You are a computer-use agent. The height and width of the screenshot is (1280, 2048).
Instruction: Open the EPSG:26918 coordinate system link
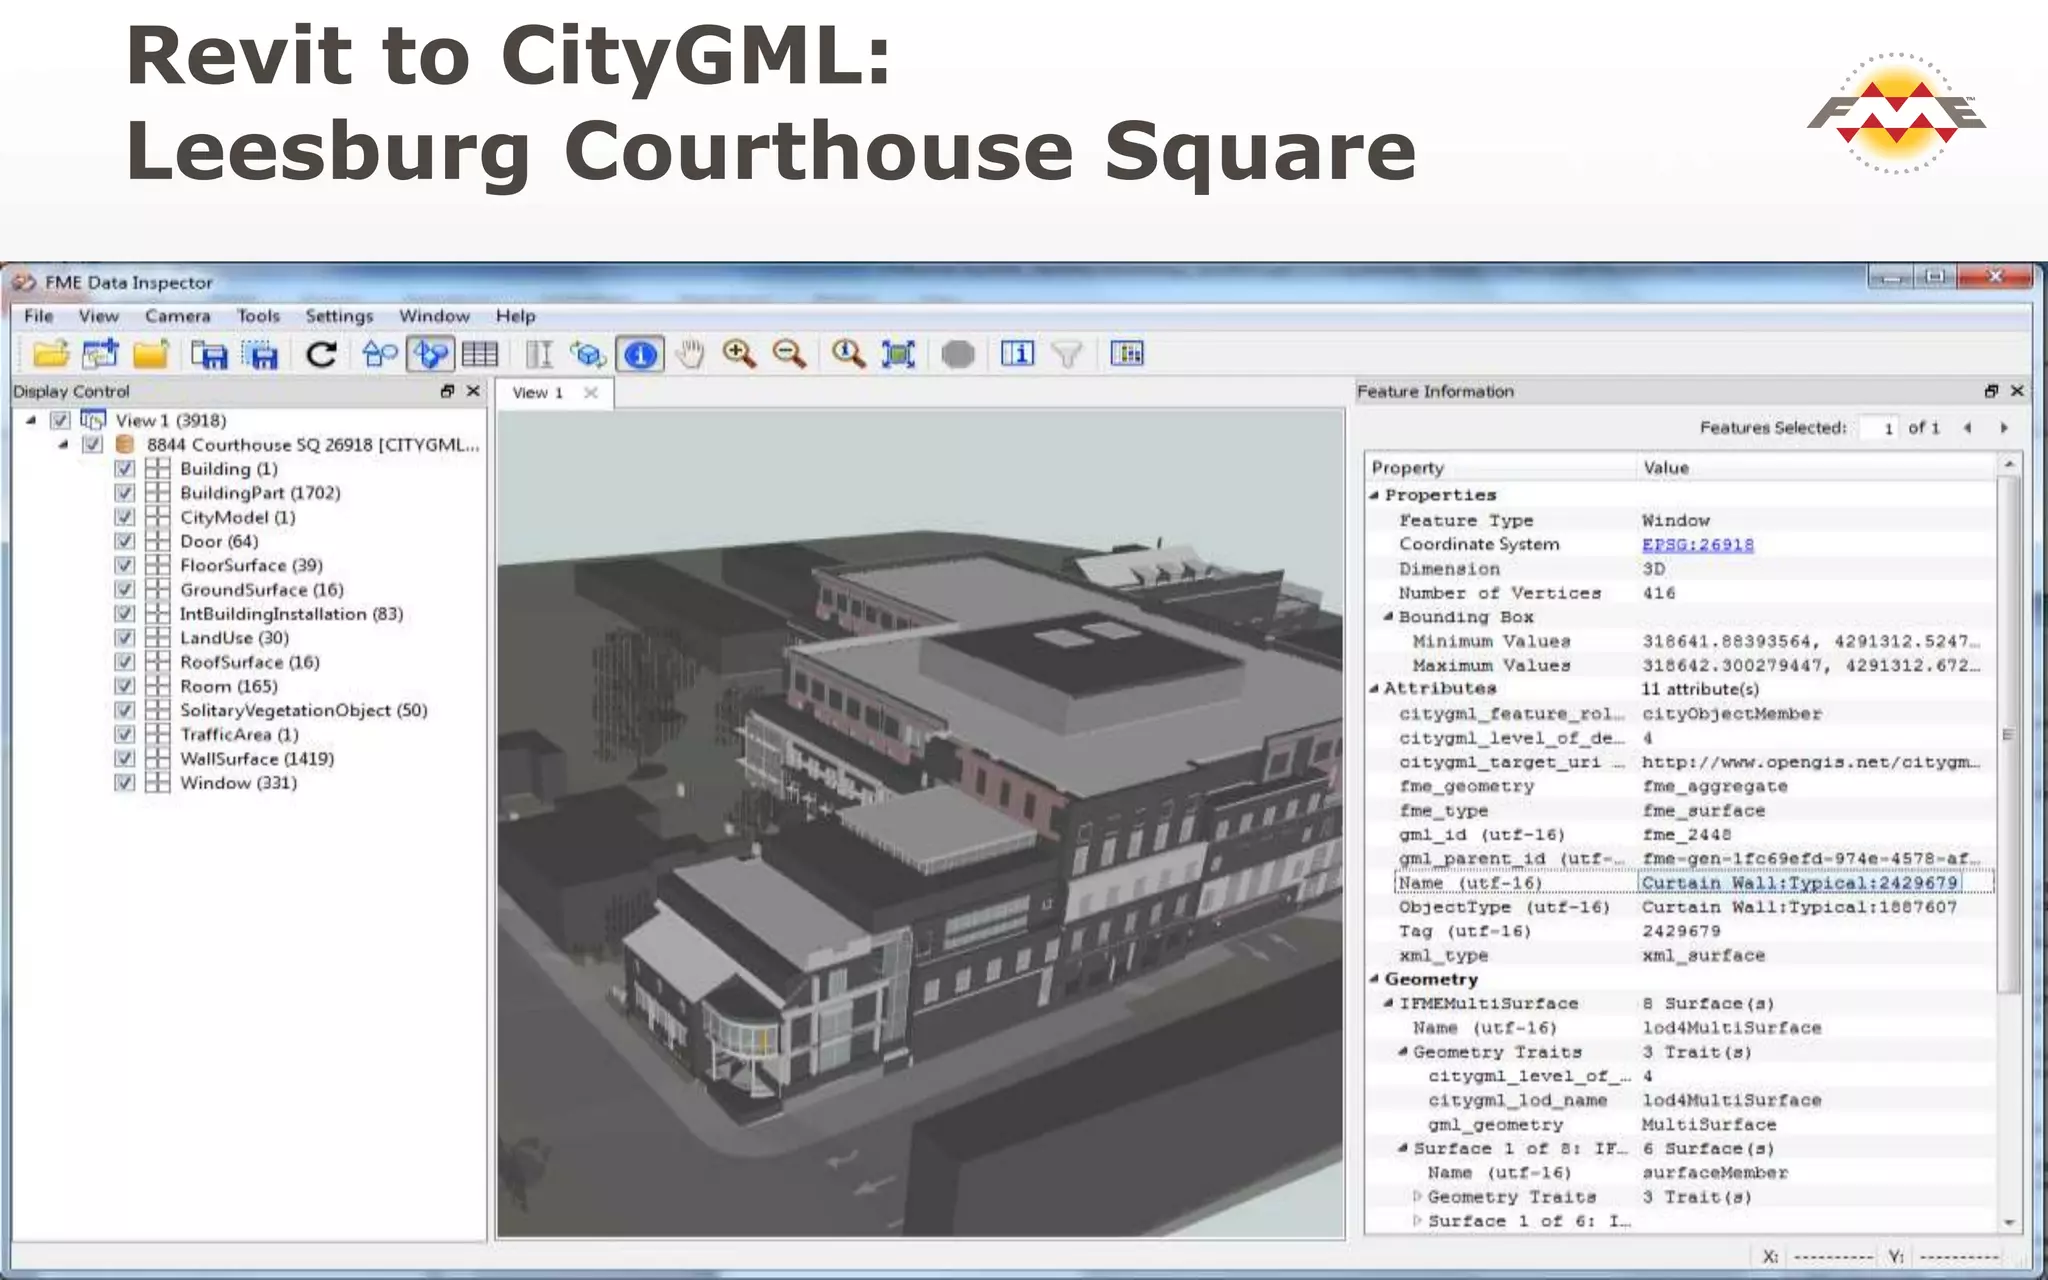(x=1698, y=544)
